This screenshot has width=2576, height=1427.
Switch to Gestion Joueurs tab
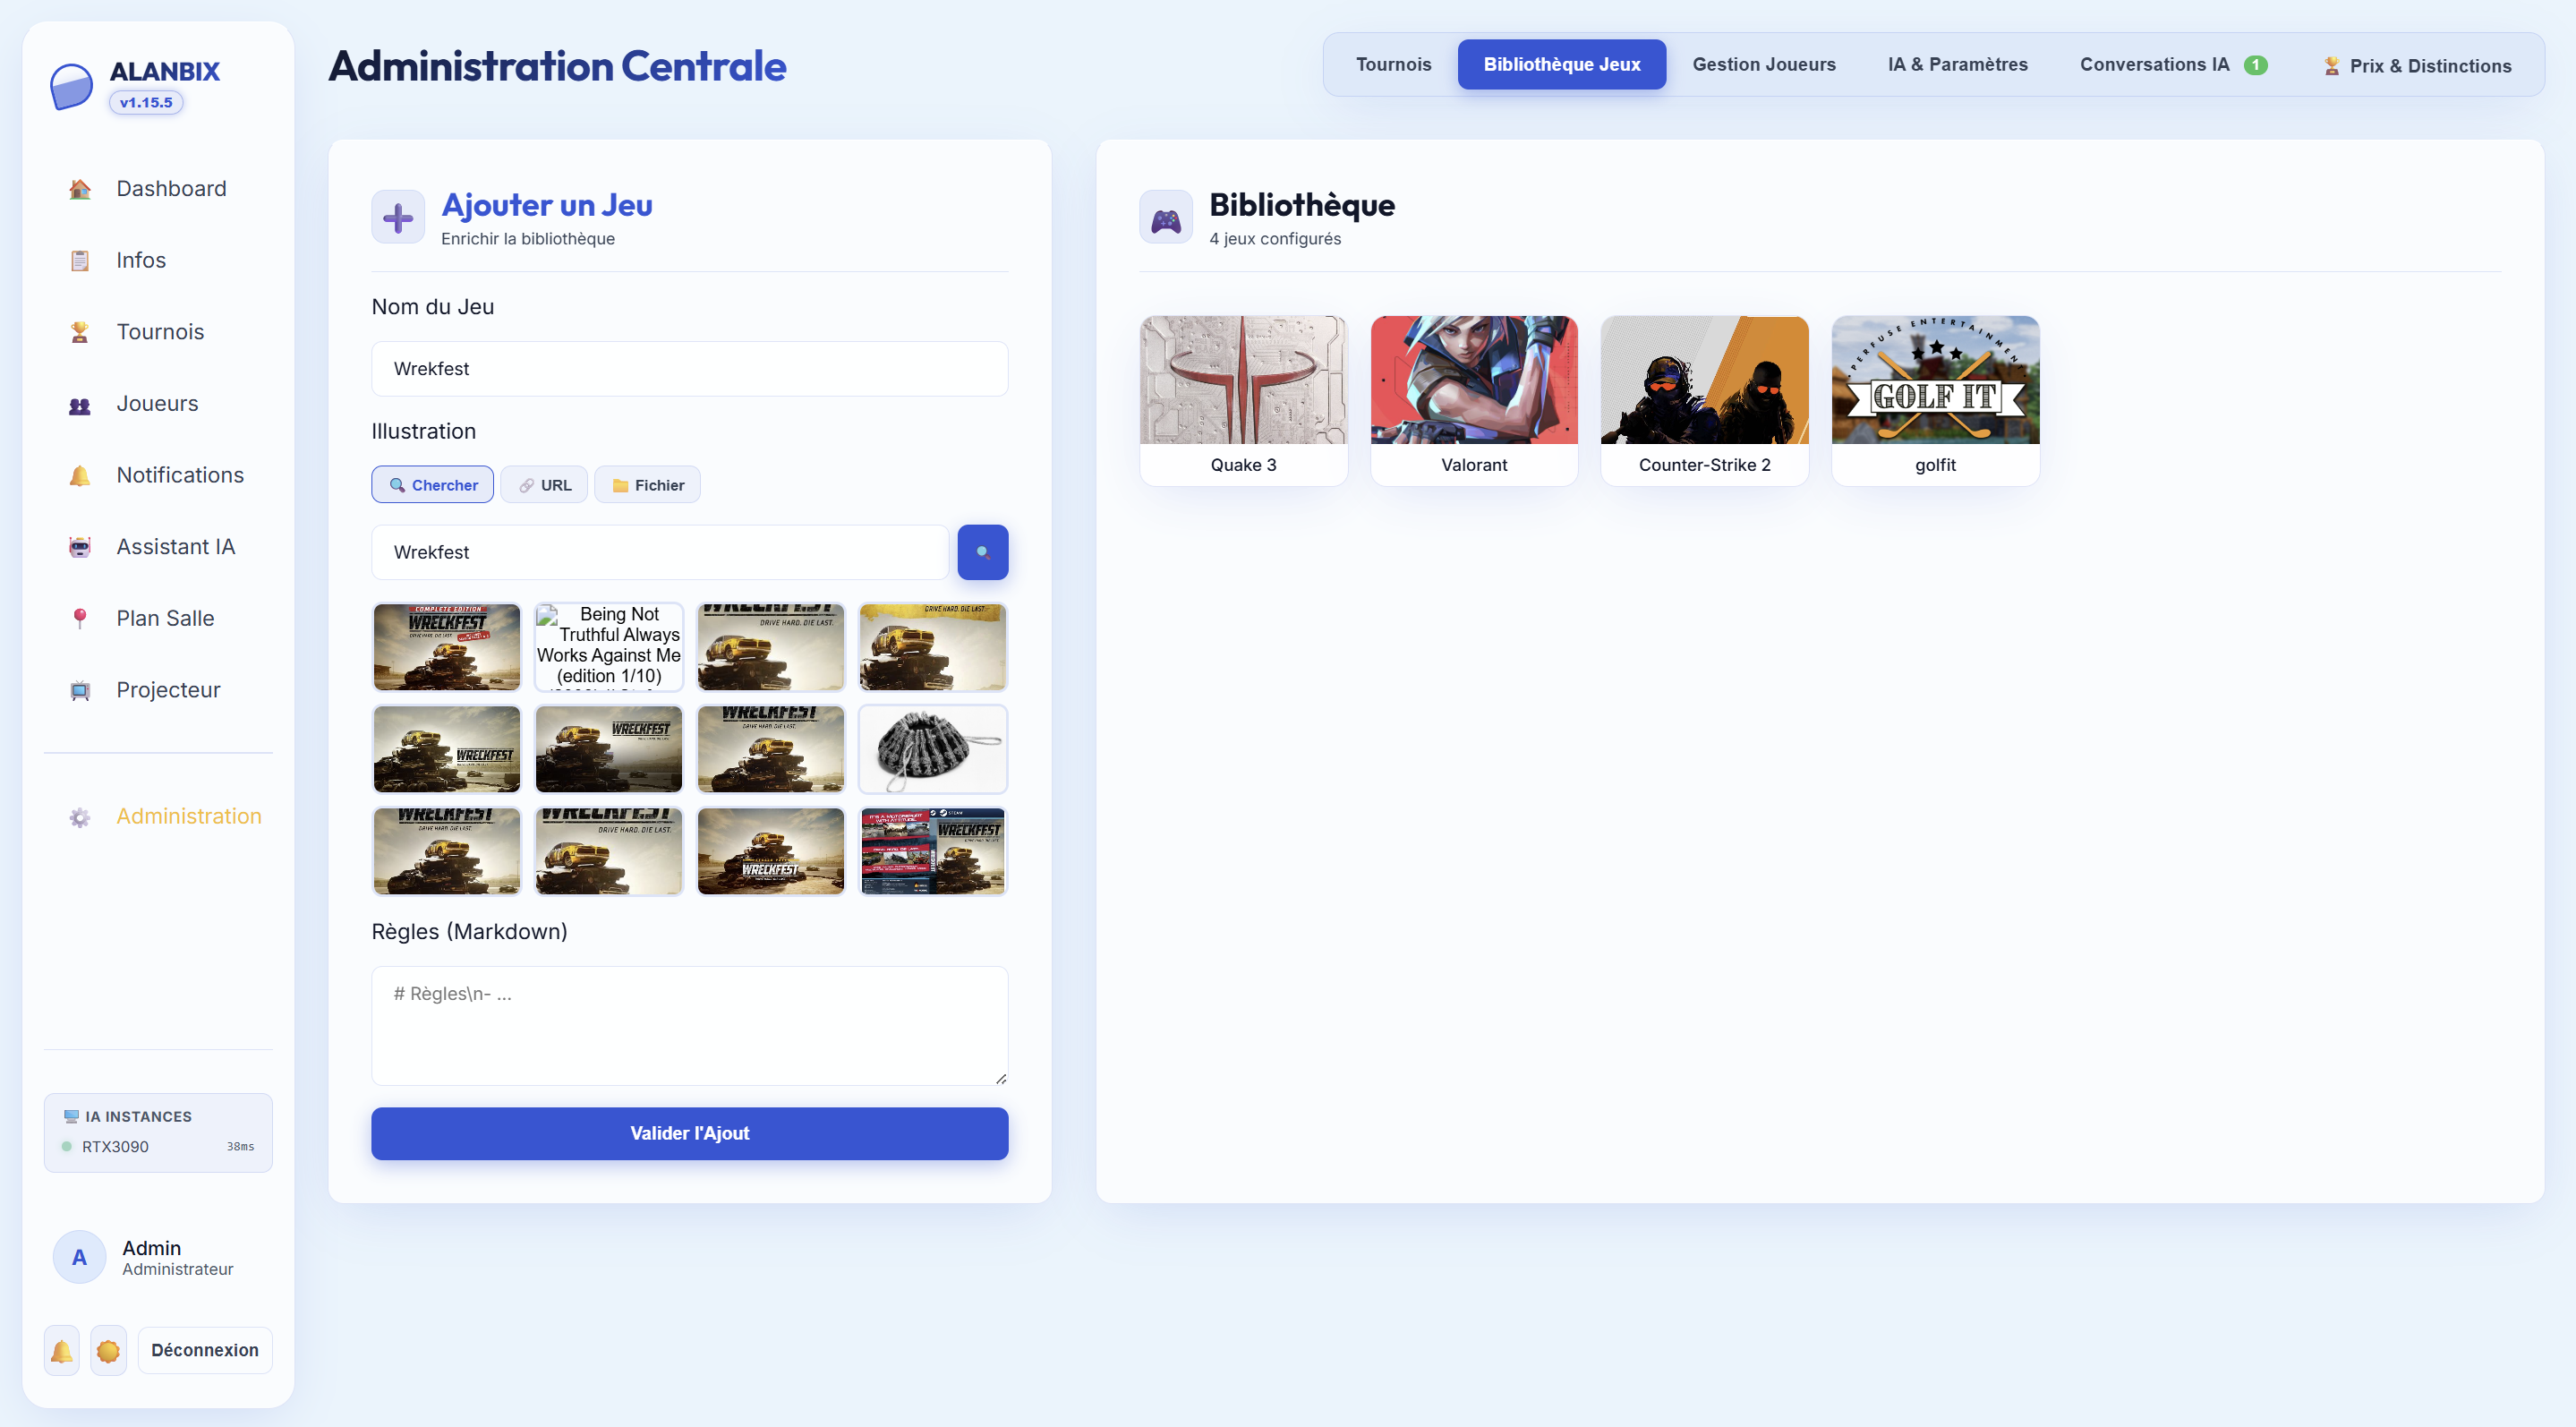point(1763,65)
